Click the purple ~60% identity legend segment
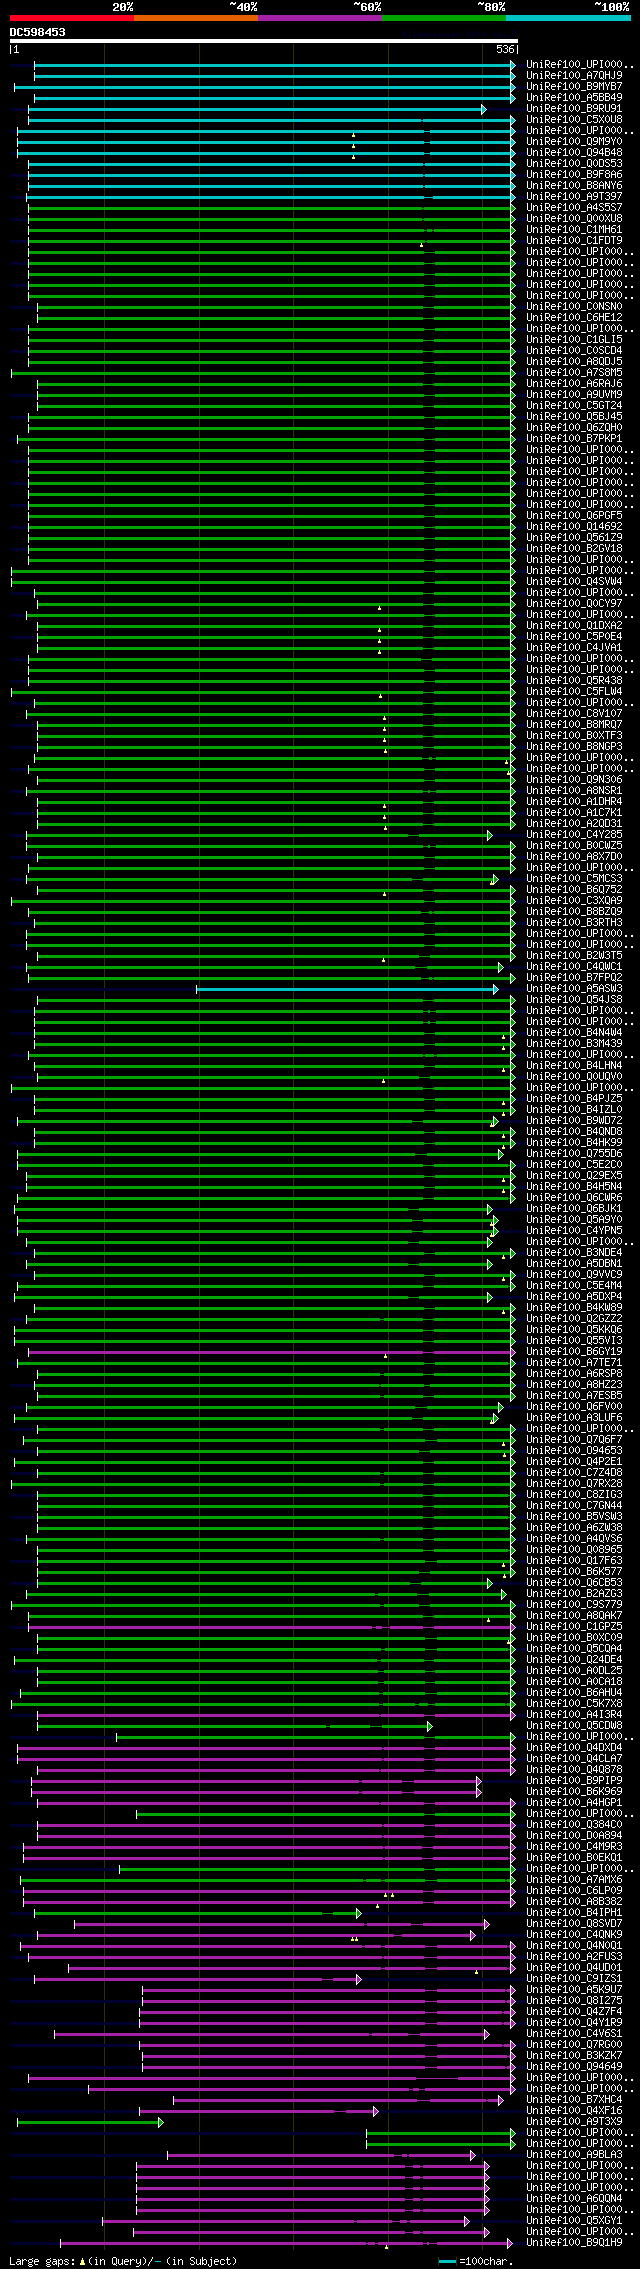 click(x=320, y=18)
